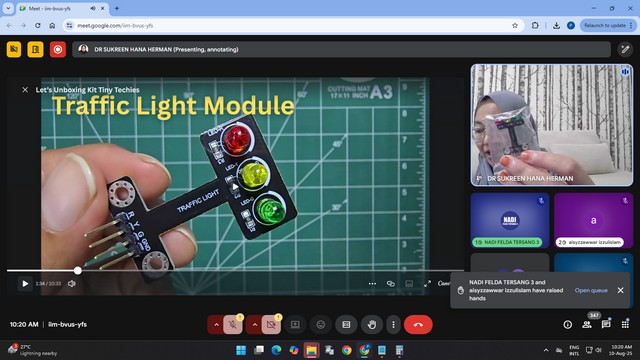Click Open queue link
The image size is (640, 360).
(591, 290)
